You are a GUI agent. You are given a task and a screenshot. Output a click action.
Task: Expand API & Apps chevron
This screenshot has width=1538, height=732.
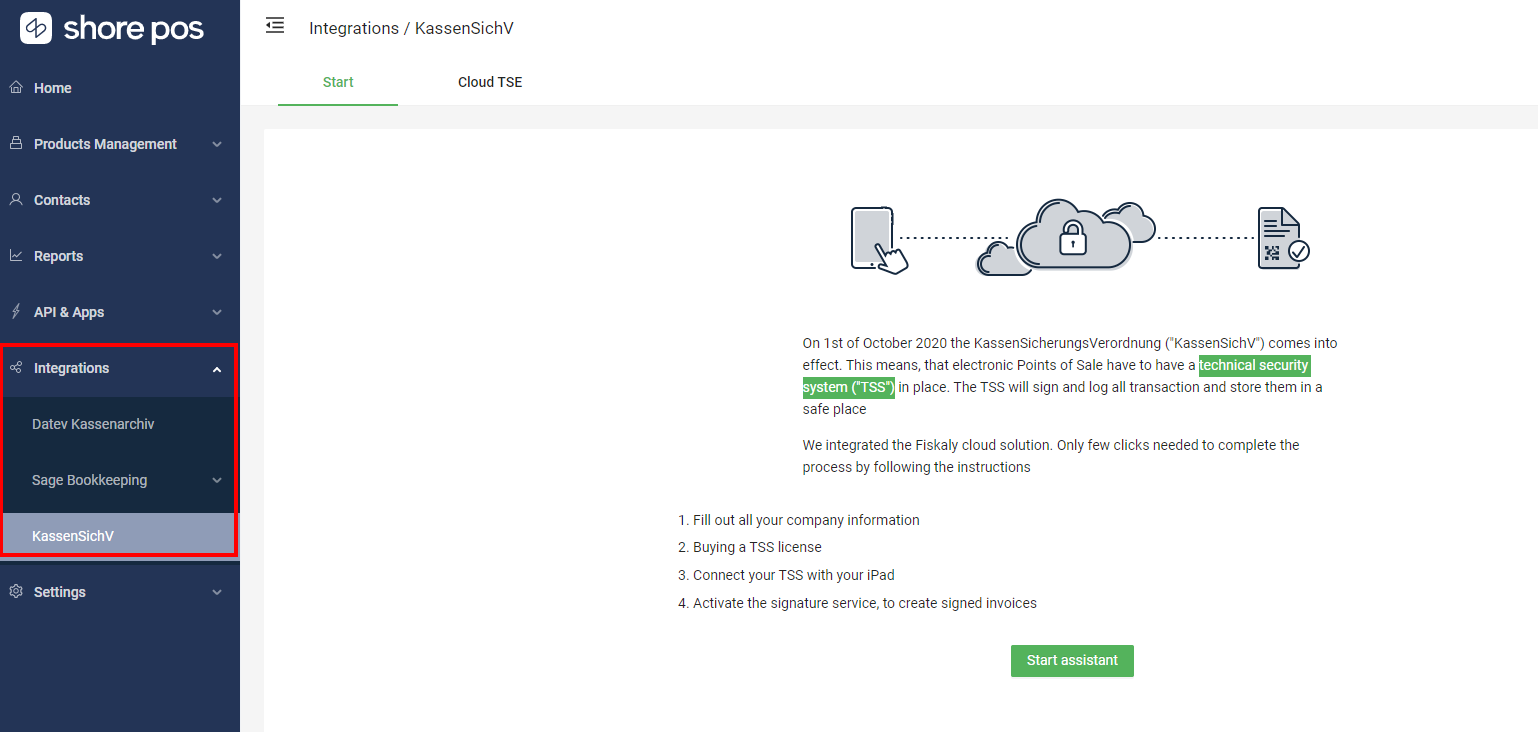[217, 312]
